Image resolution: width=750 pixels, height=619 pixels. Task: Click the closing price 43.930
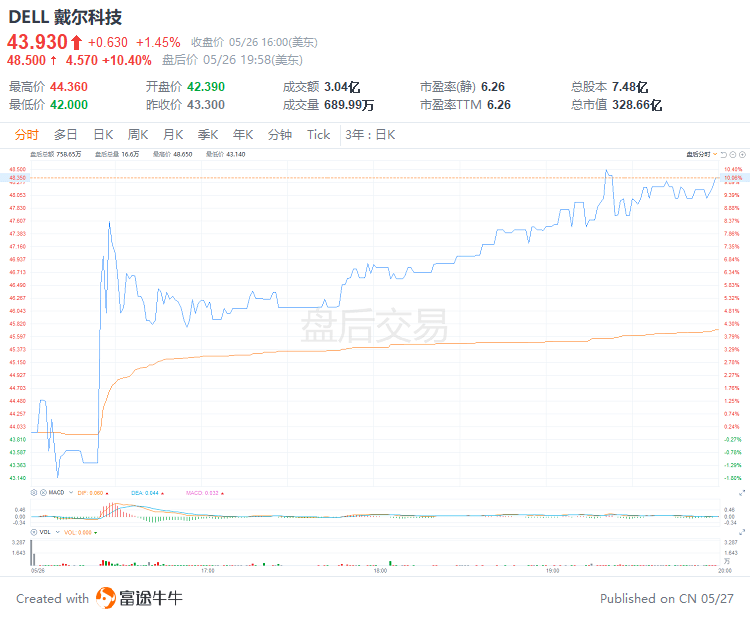[x=37, y=42]
